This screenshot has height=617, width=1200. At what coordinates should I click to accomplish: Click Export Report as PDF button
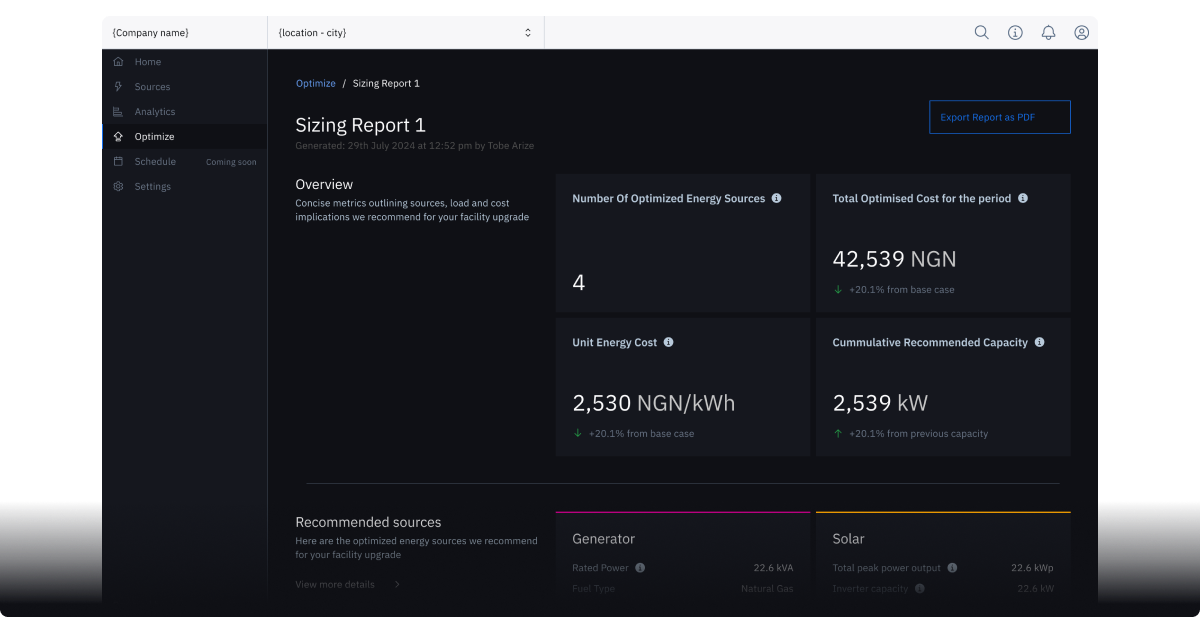1000,117
